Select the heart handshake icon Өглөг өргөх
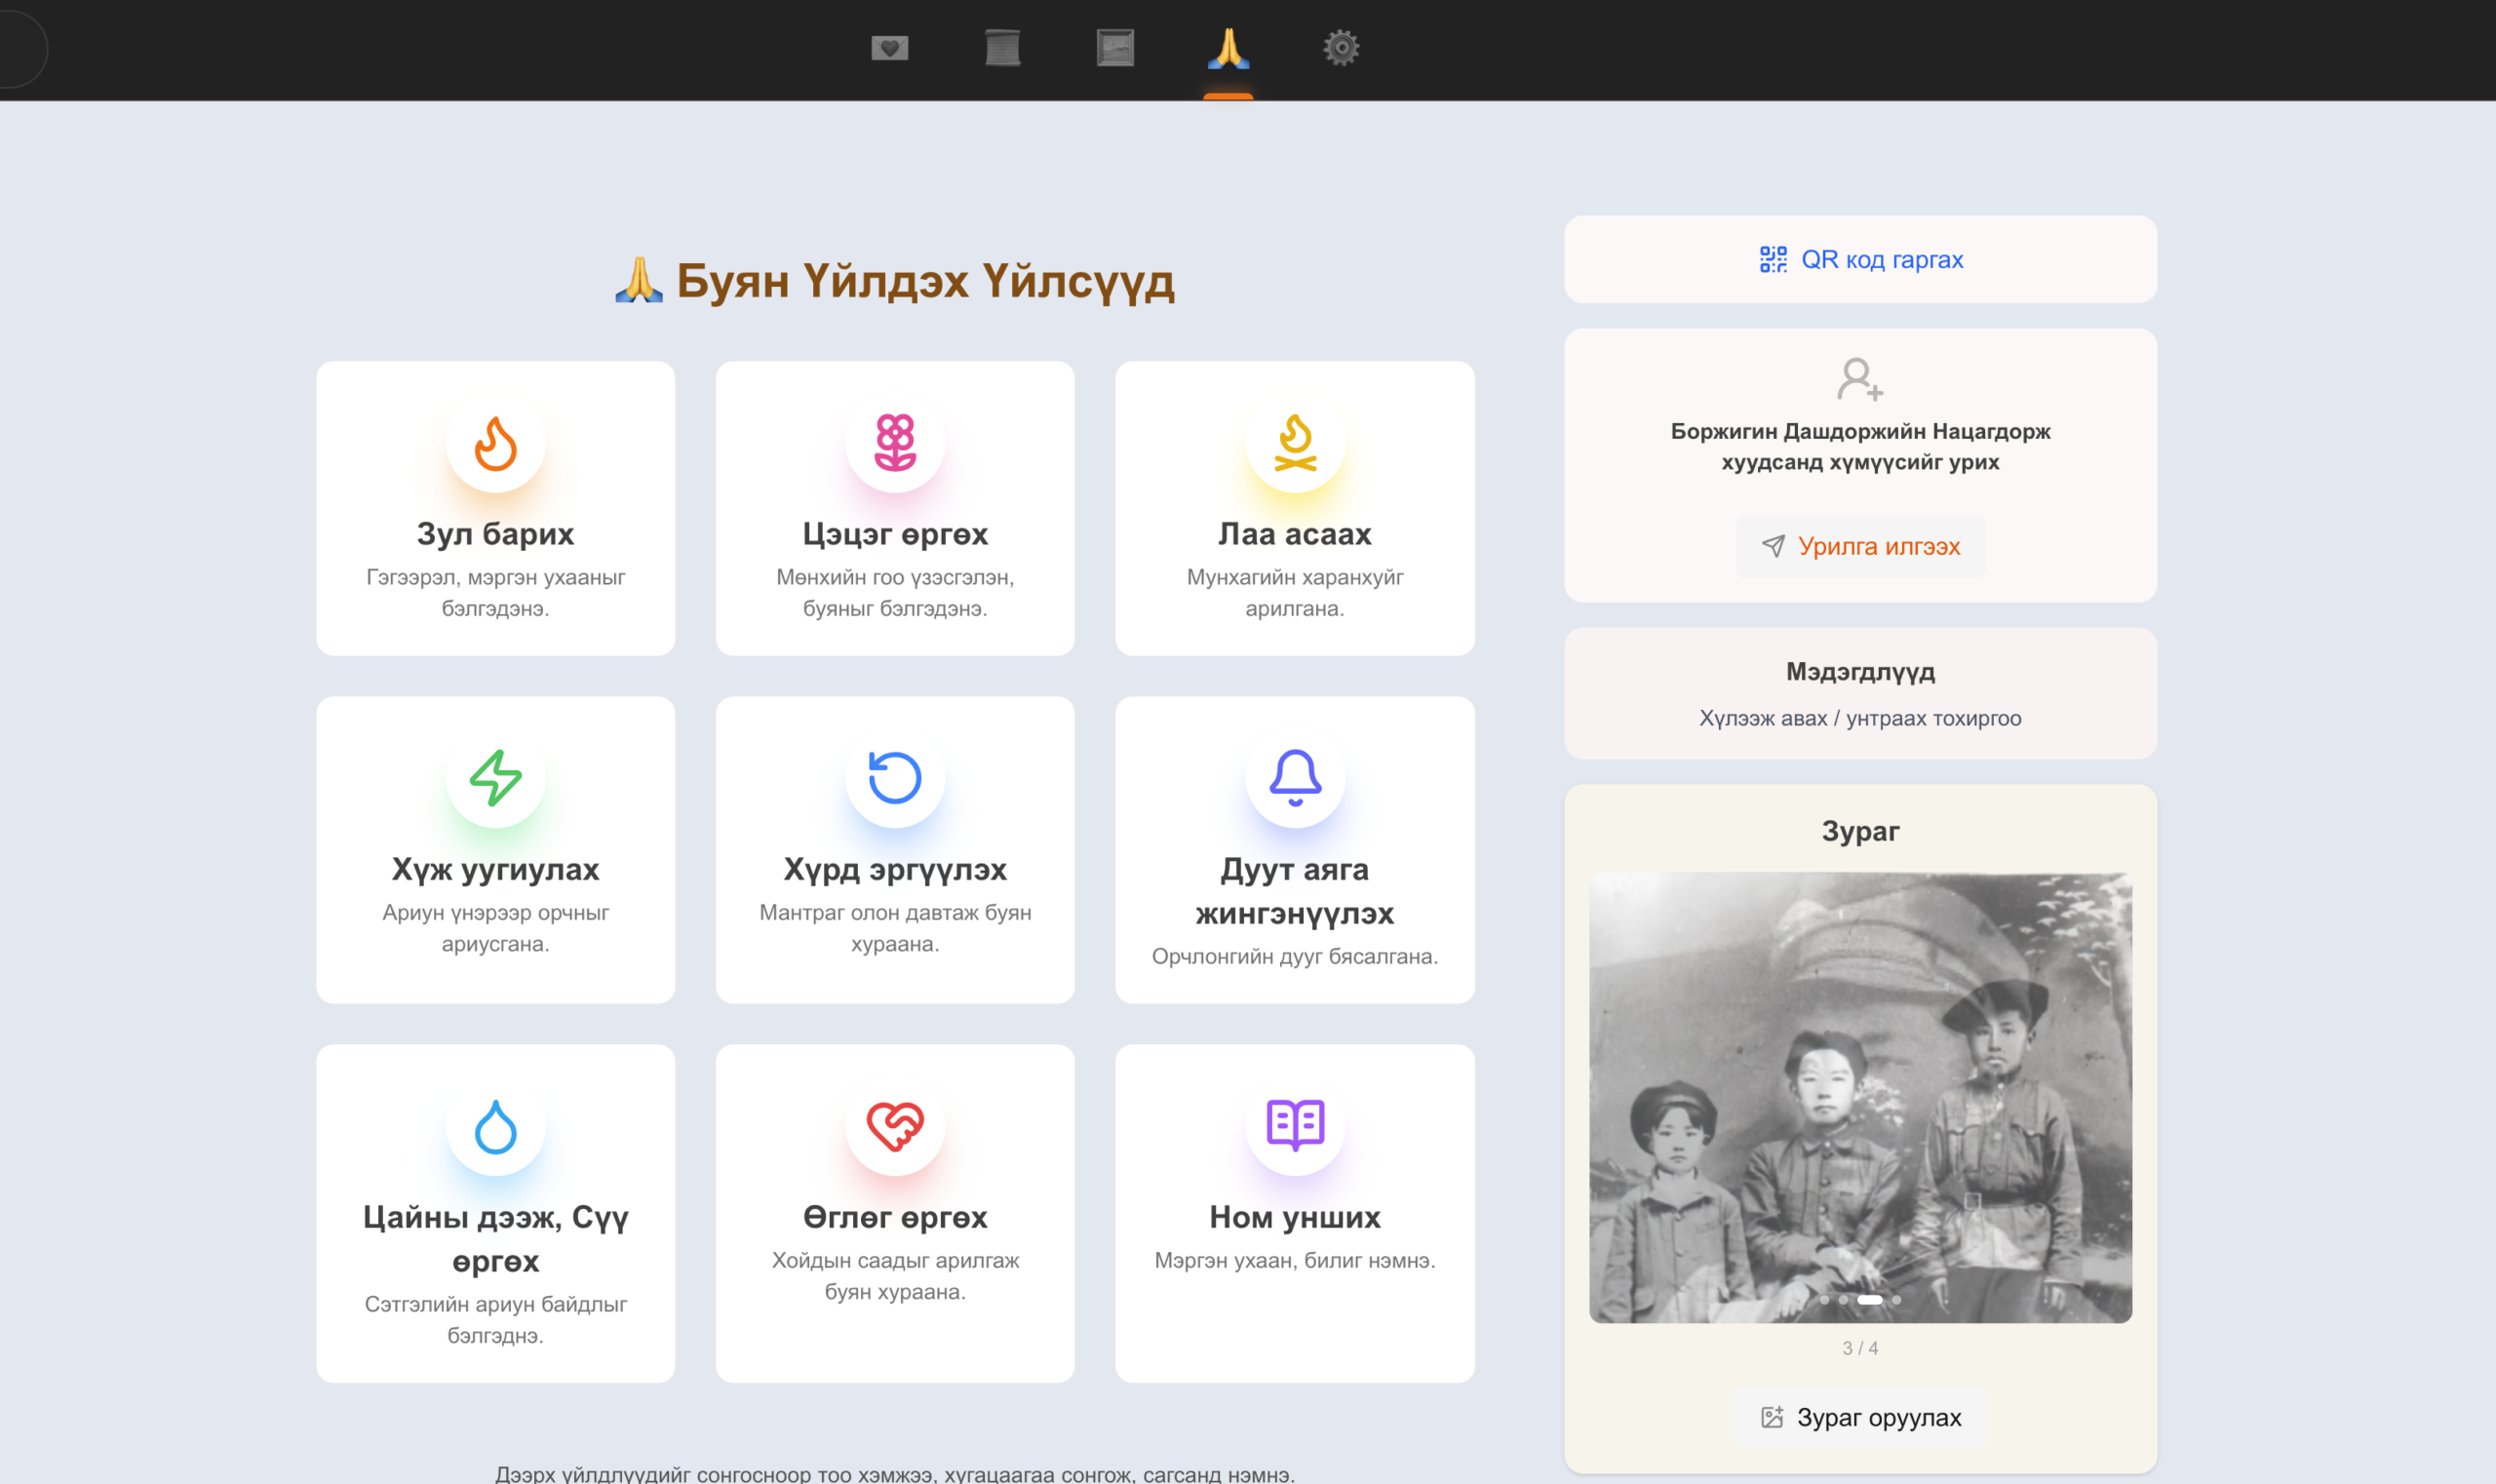The height and width of the screenshot is (1484, 2496). point(895,1126)
